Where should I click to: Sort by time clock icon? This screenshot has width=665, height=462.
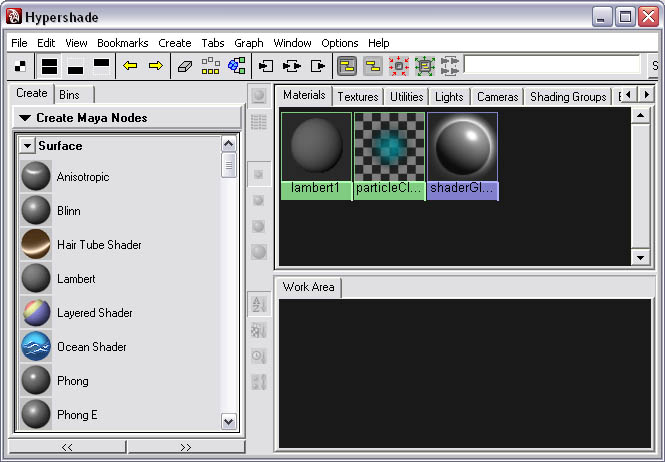pos(259,356)
